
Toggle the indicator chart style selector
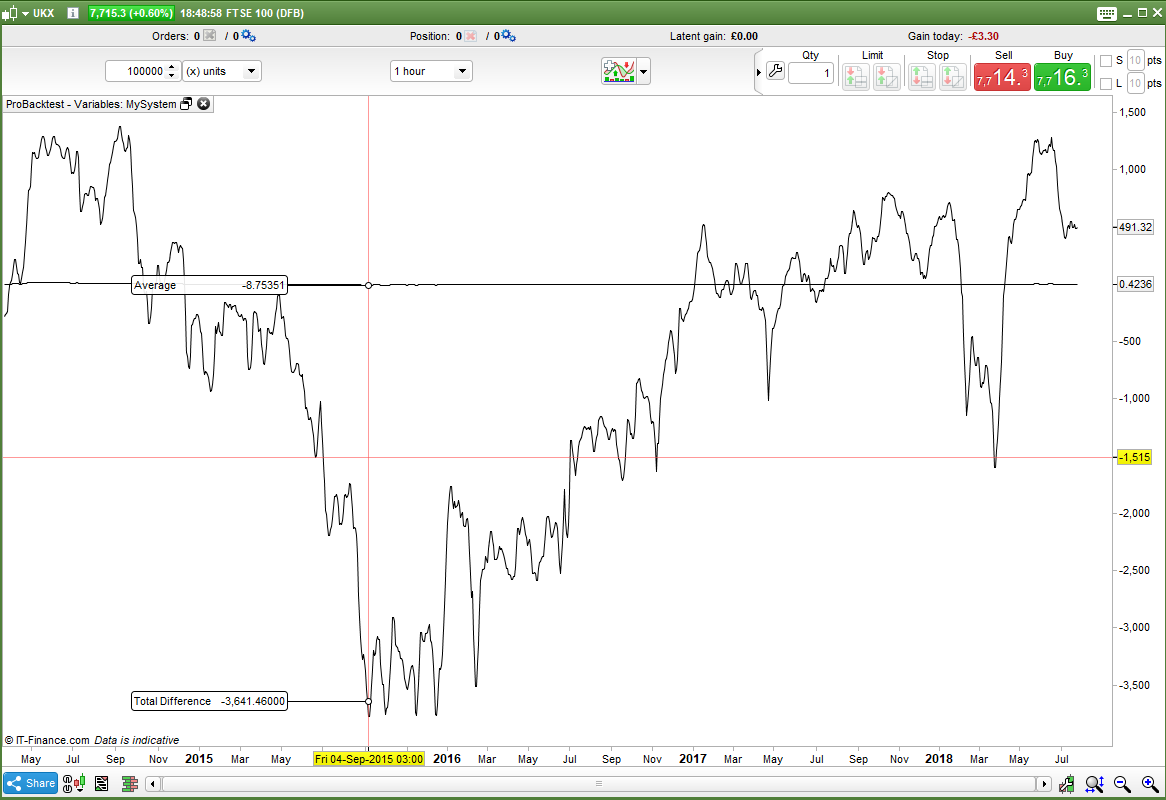pyautogui.click(x=643, y=72)
